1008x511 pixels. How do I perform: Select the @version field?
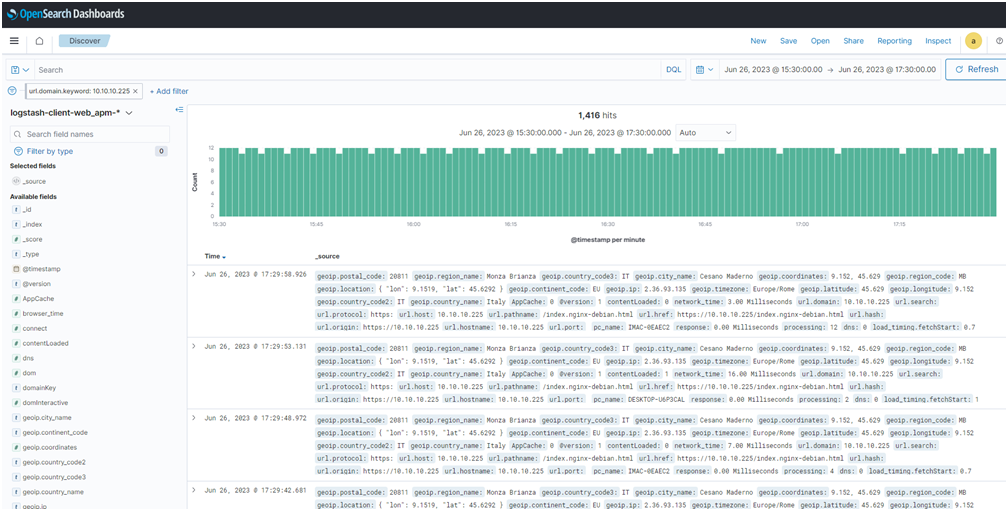37,283
